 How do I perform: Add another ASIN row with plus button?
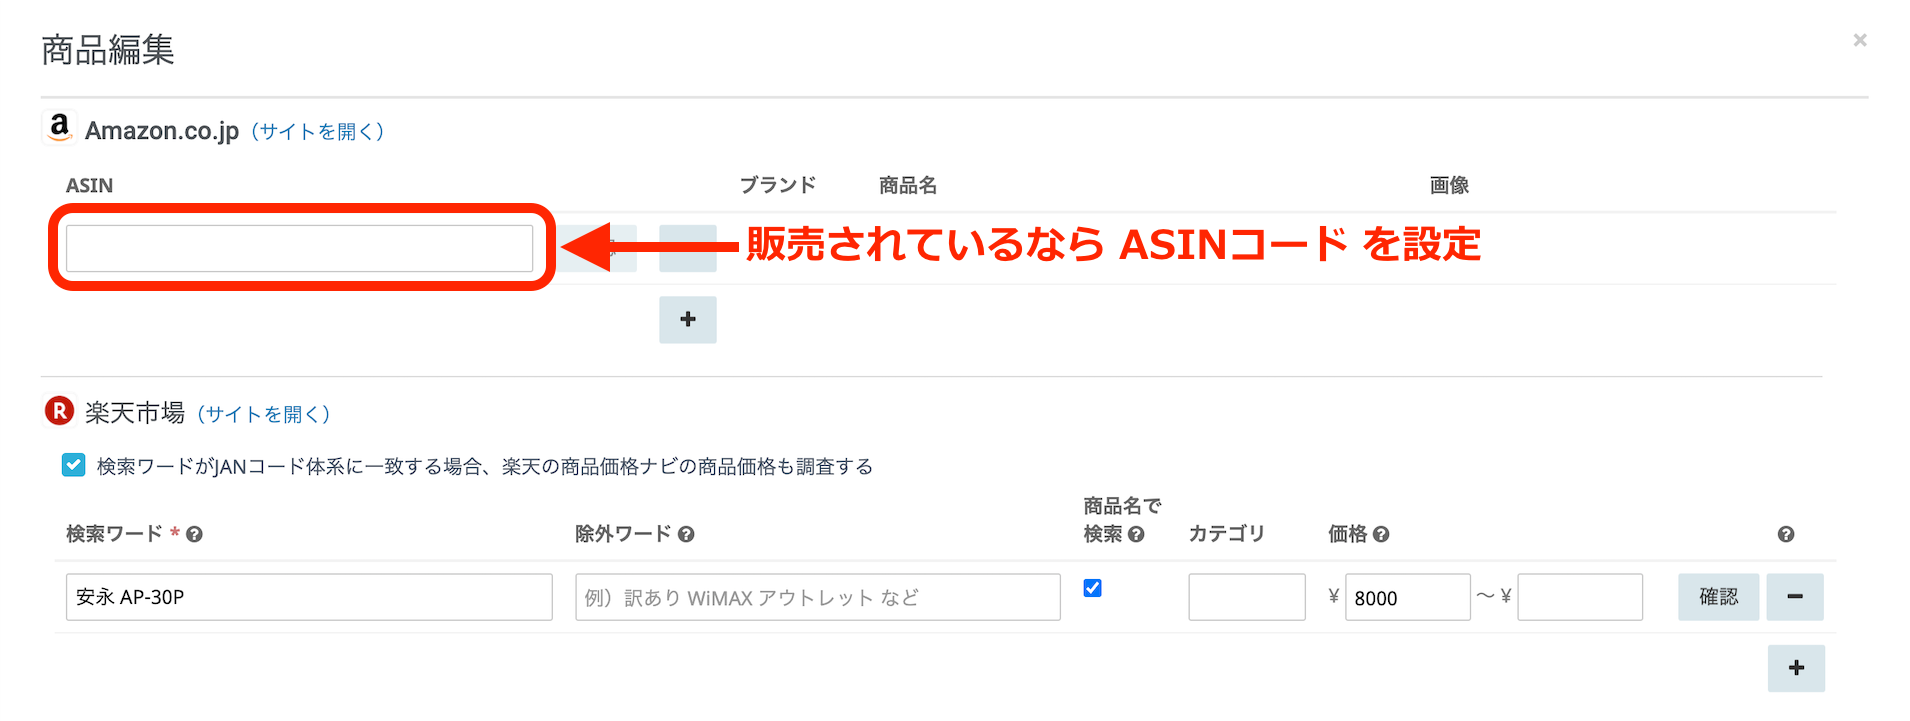tap(688, 320)
